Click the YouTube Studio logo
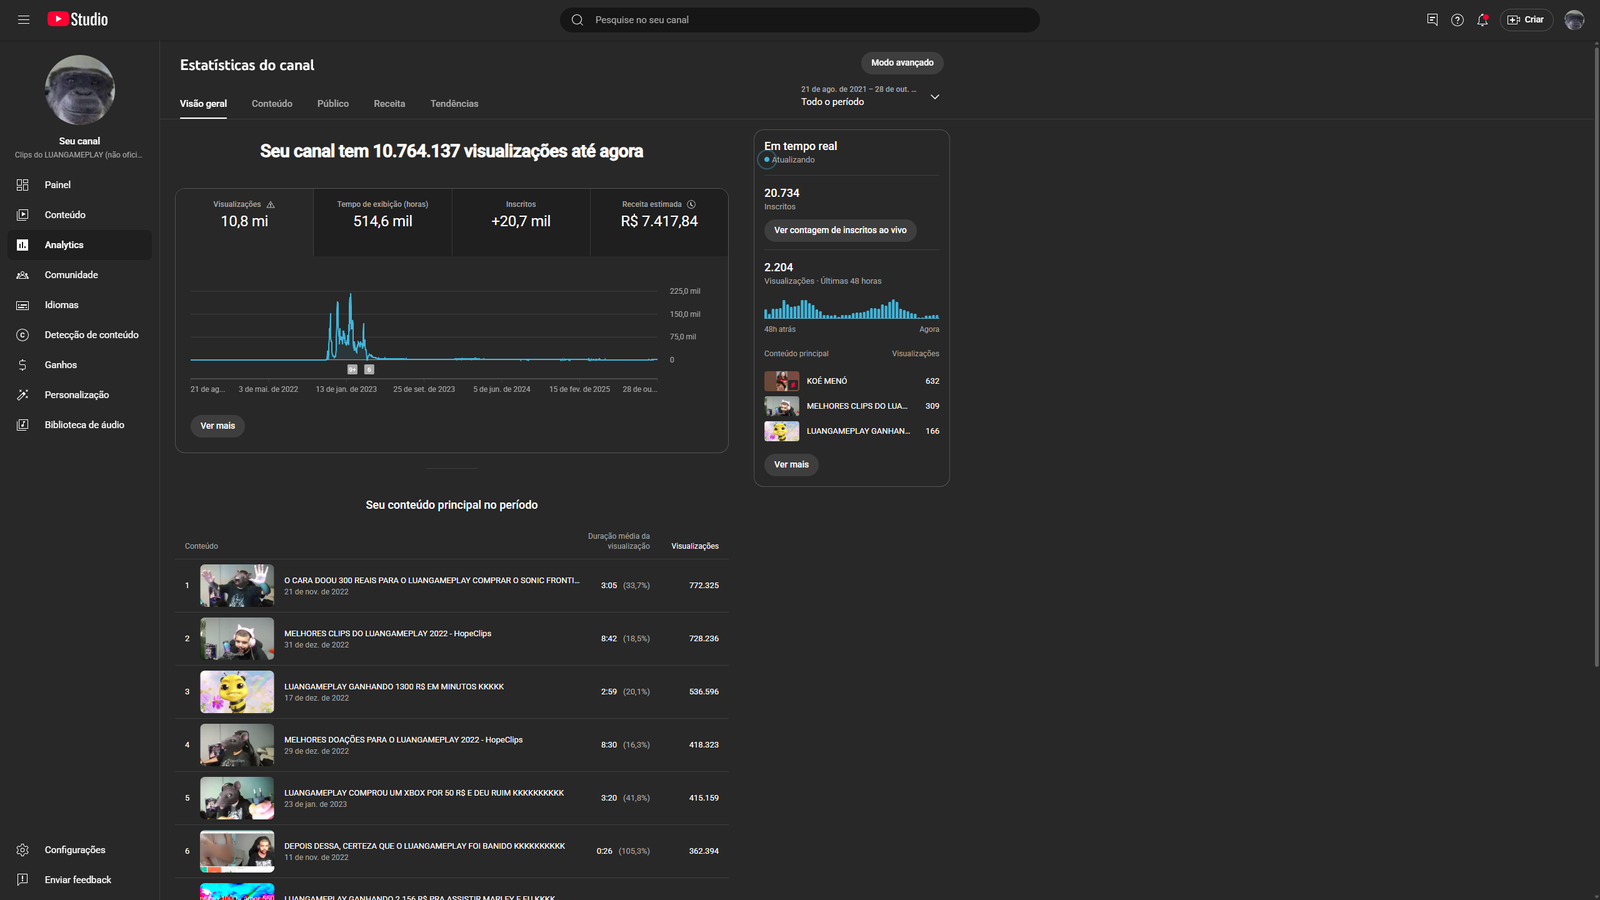The image size is (1600, 900). click(78, 20)
